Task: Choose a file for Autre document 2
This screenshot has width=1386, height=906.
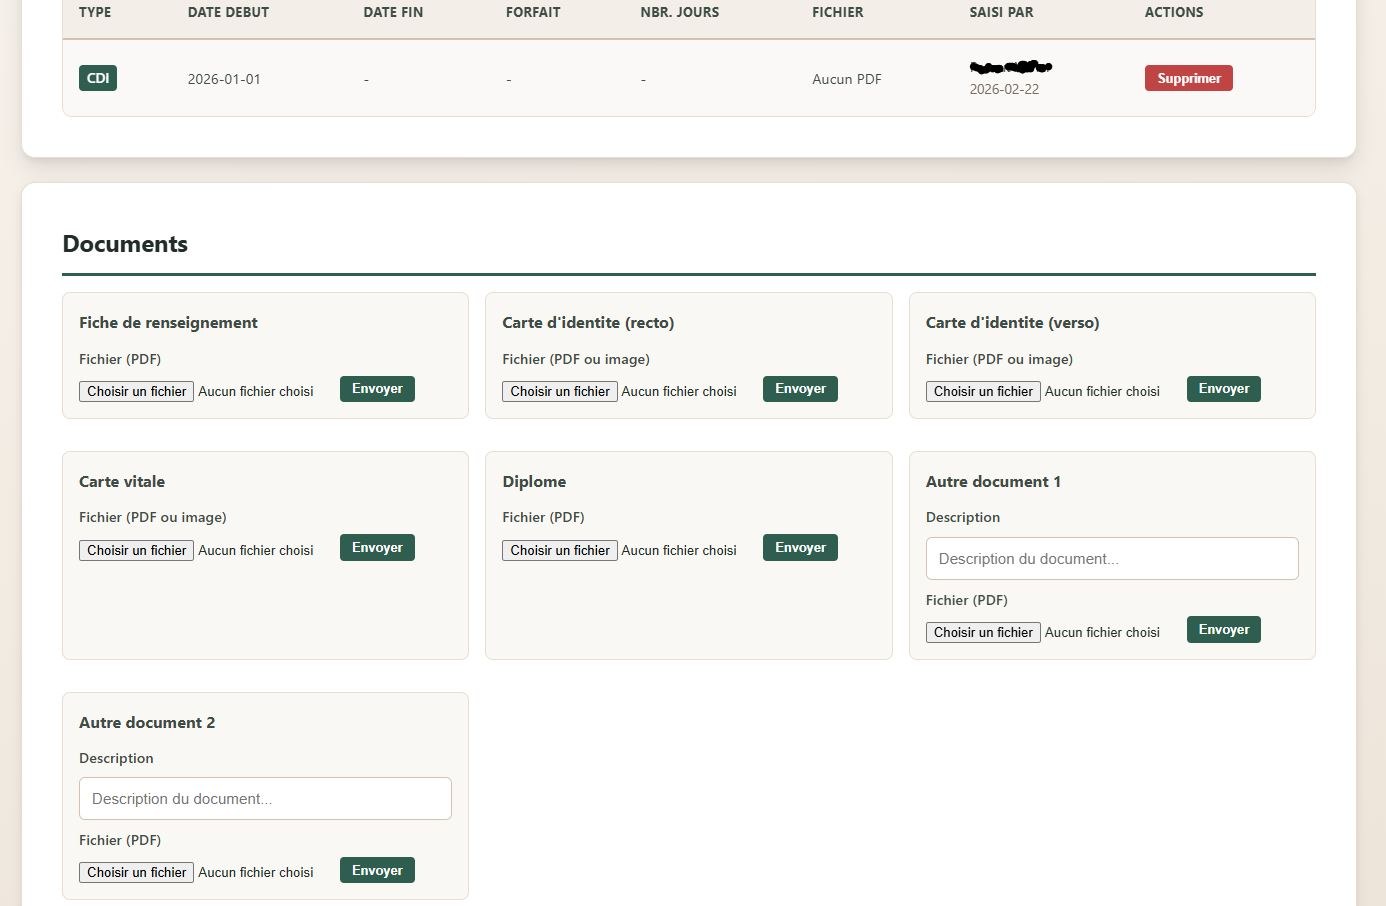Action: (x=136, y=872)
